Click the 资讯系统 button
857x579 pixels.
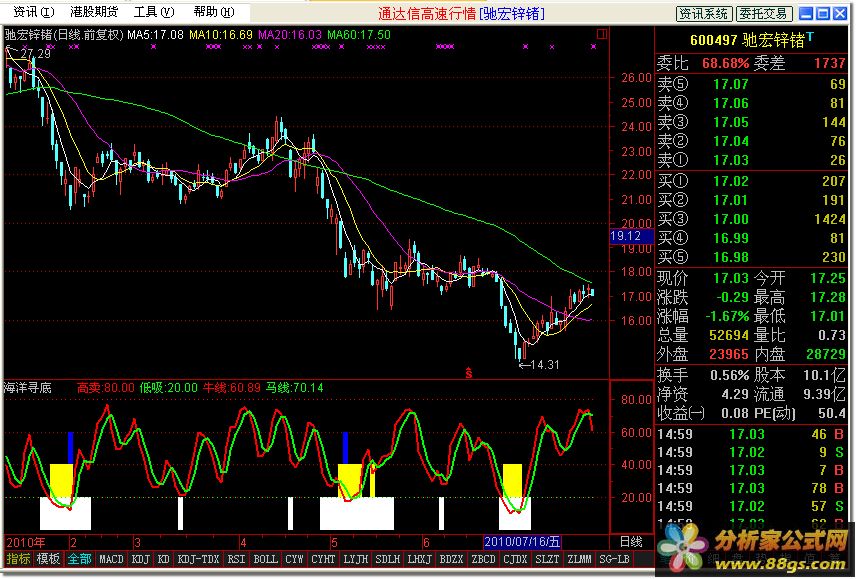(703, 13)
